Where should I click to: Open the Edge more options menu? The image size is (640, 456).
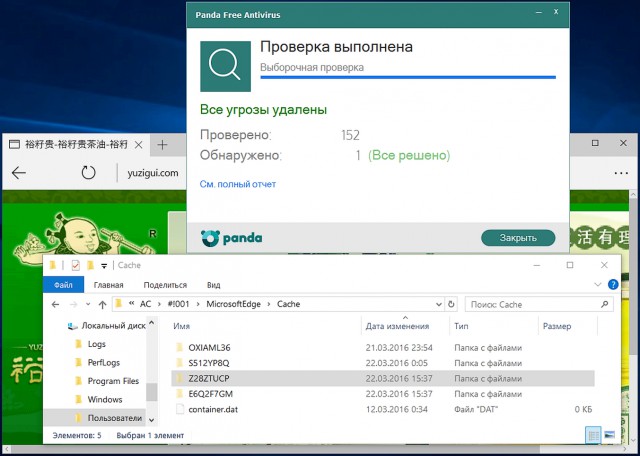(x=621, y=173)
